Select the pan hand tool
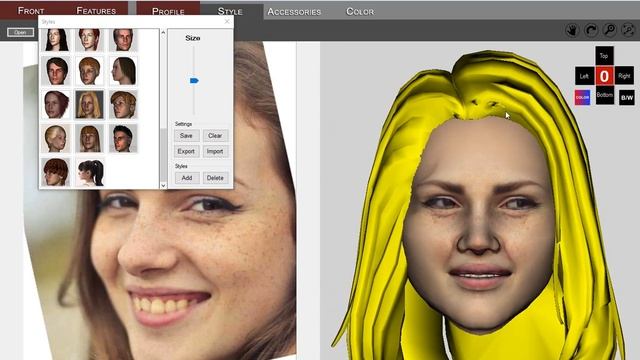Image resolution: width=640 pixels, height=360 pixels. click(x=572, y=30)
